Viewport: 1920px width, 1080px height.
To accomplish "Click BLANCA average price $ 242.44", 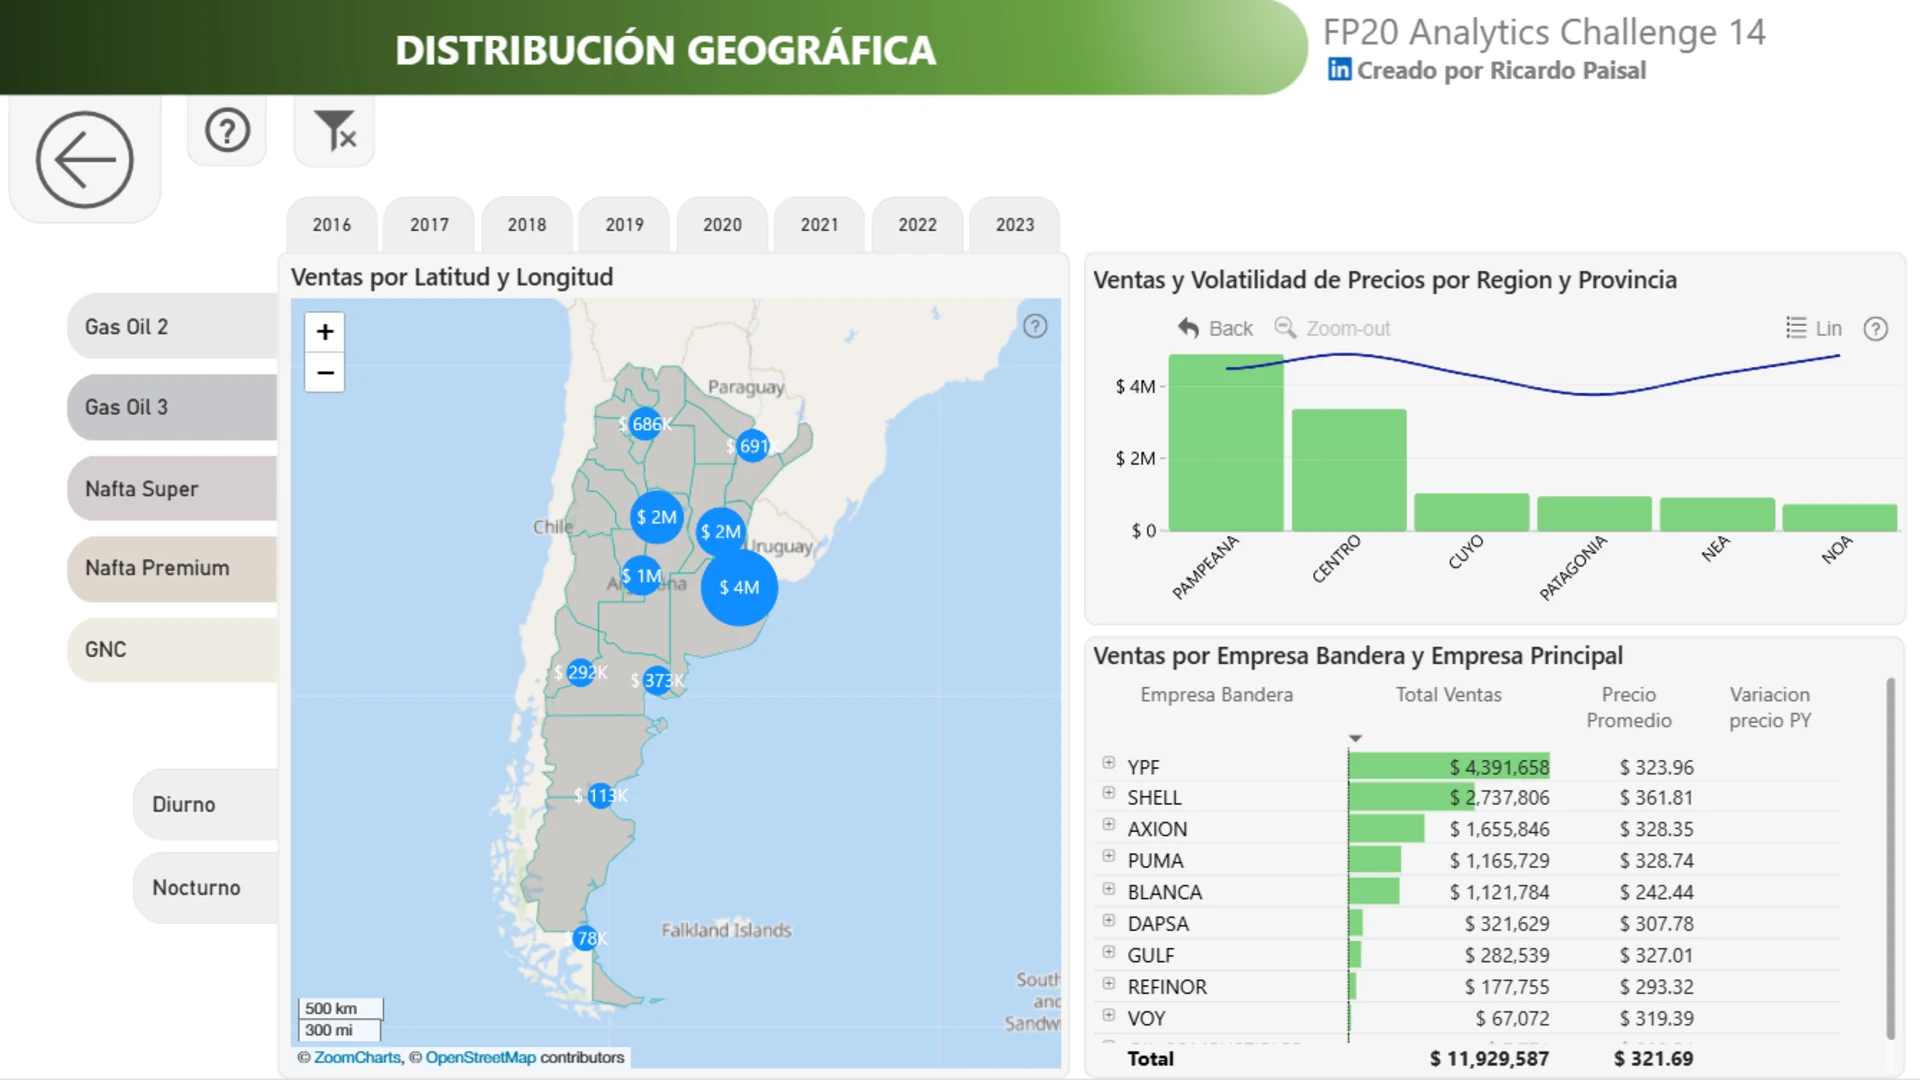I will 1657,892.
